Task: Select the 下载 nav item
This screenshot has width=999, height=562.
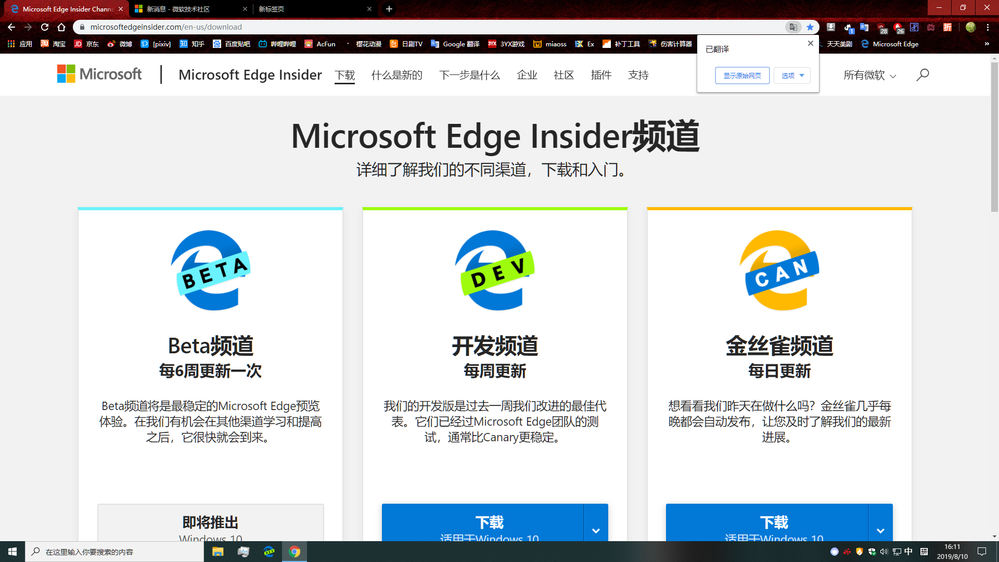Action: [345, 75]
